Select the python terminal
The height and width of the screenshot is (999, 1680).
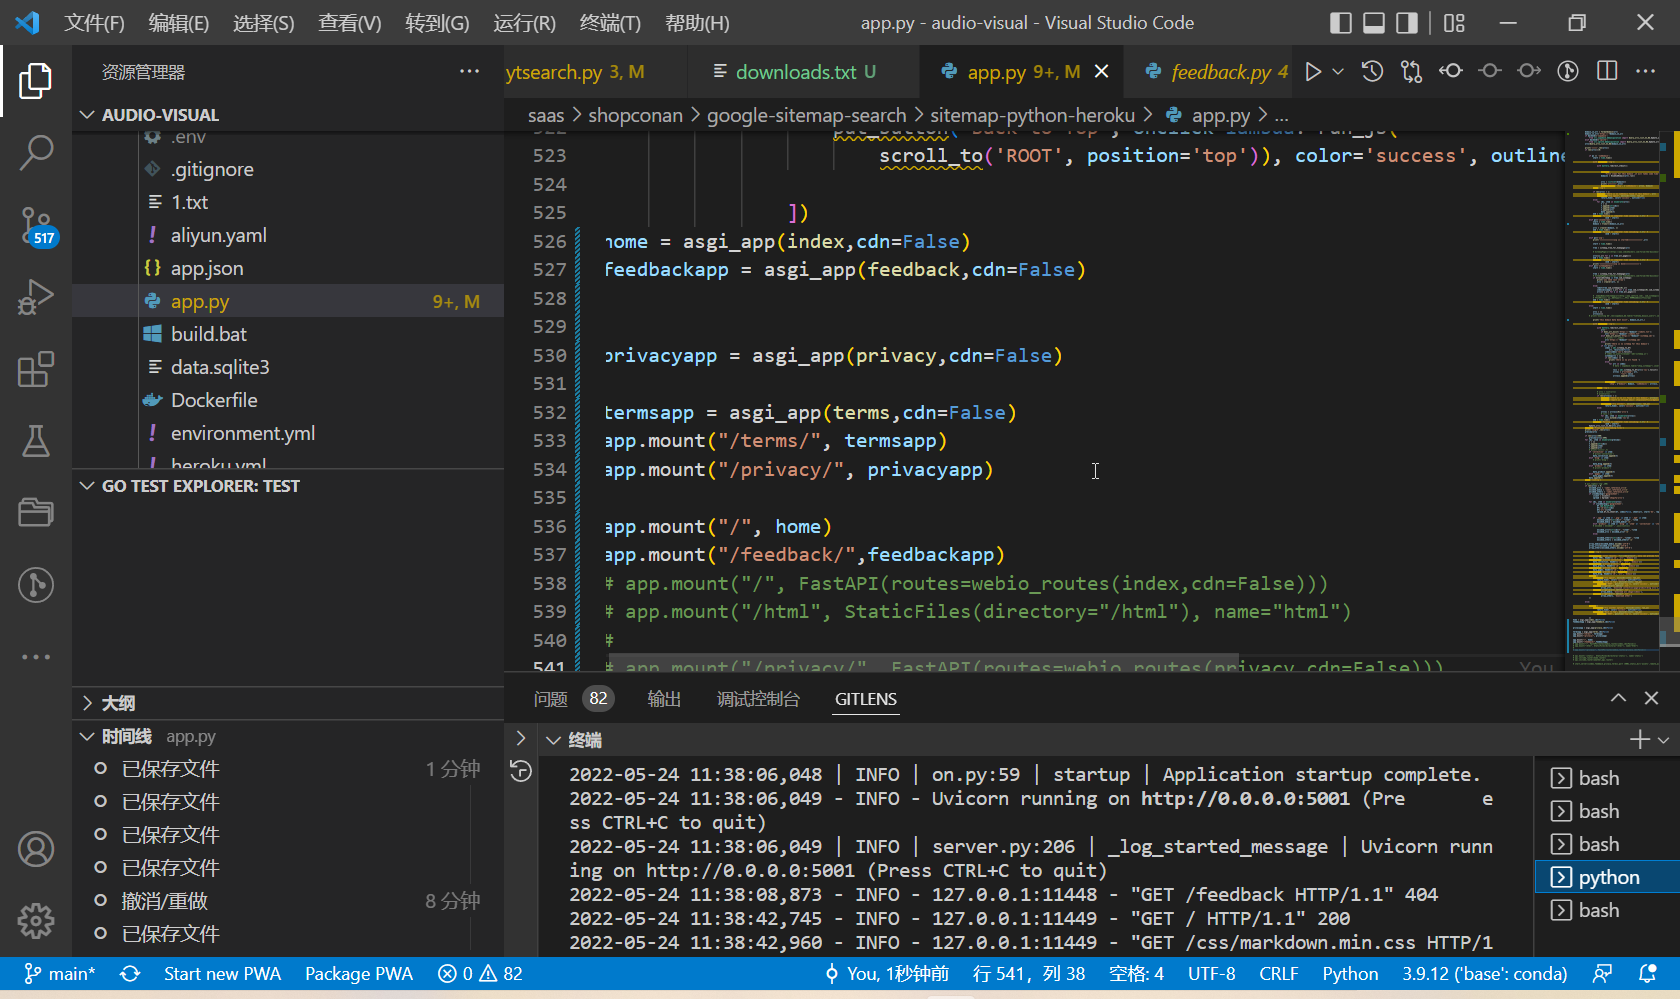tap(1607, 877)
